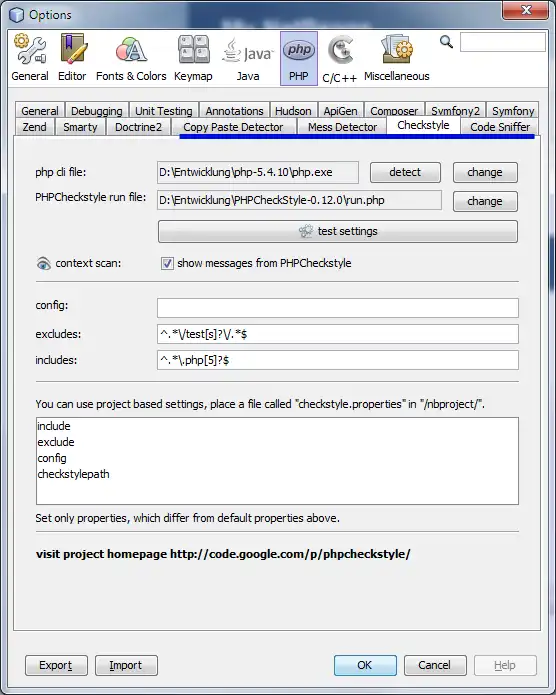The image size is (556, 695).
Task: Open the Miscellaneous options category
Action: pyautogui.click(x=397, y=59)
